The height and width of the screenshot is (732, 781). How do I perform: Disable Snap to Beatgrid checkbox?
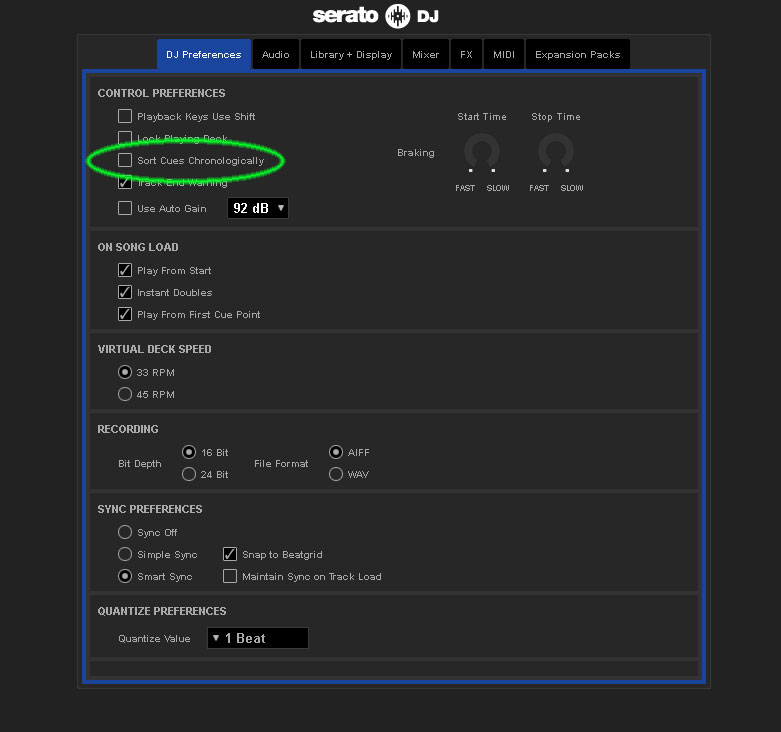coord(230,555)
